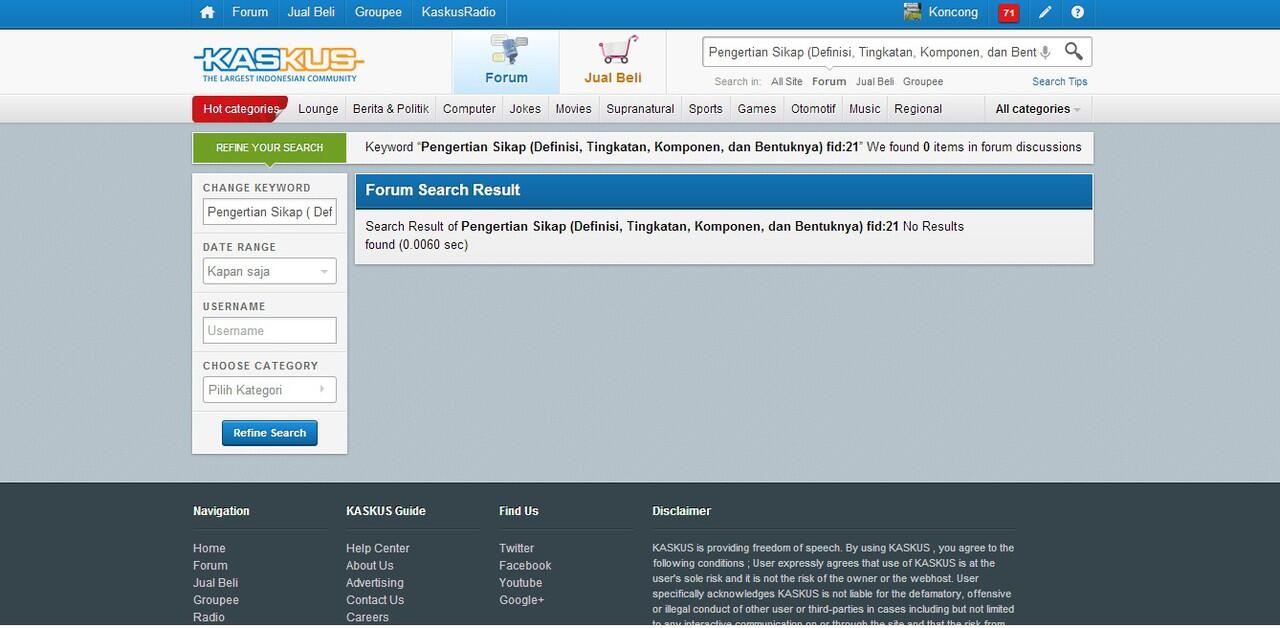The width and height of the screenshot is (1280, 628).
Task: Open the help question mark icon
Action: pos(1077,12)
